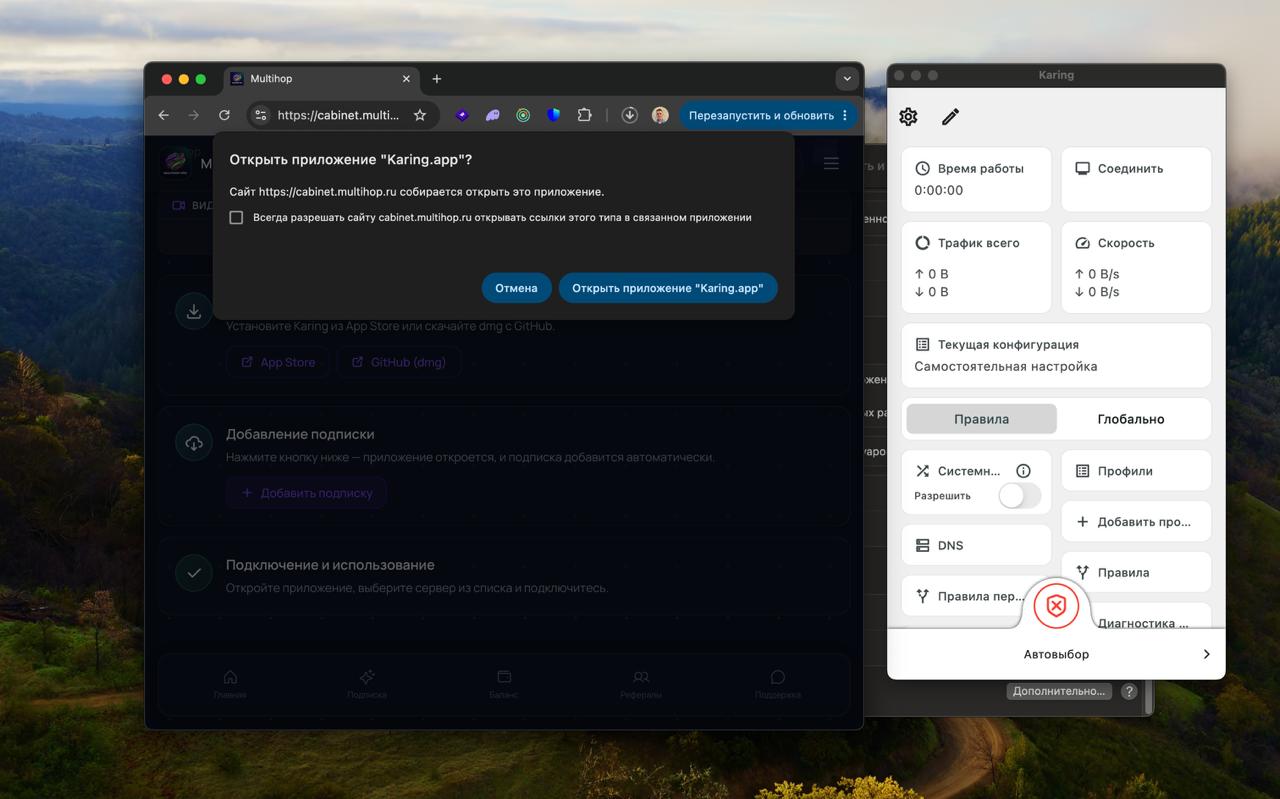Image resolution: width=1280 pixels, height=799 pixels.
Task: Click Chrome's forward arrow
Action: pos(194,116)
